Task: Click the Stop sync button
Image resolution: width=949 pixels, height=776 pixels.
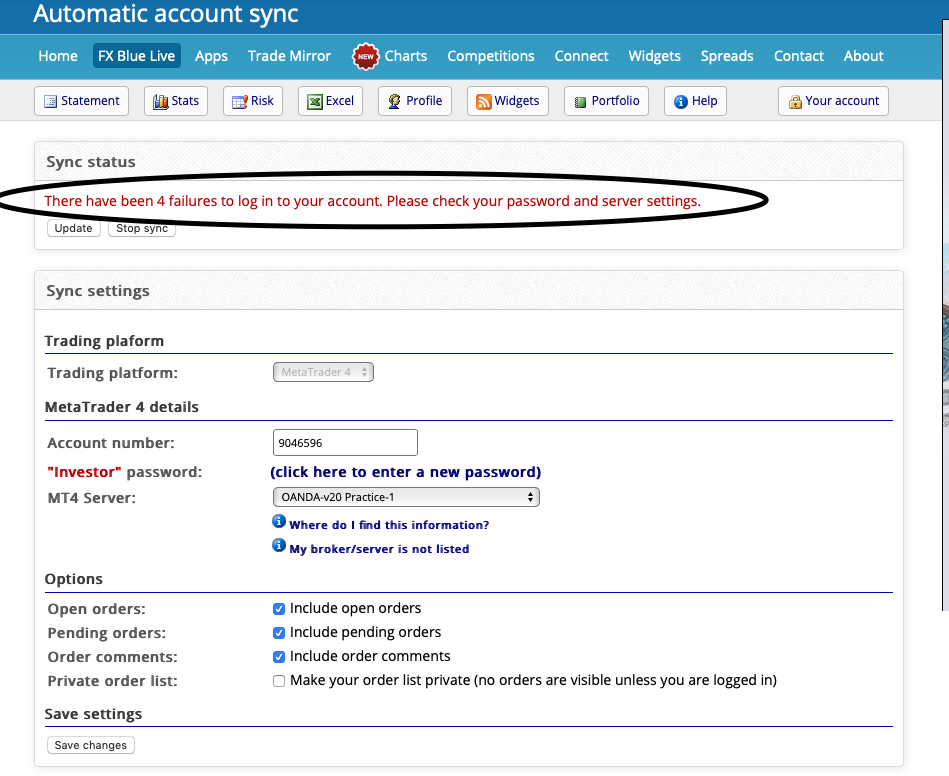Action: (x=142, y=228)
